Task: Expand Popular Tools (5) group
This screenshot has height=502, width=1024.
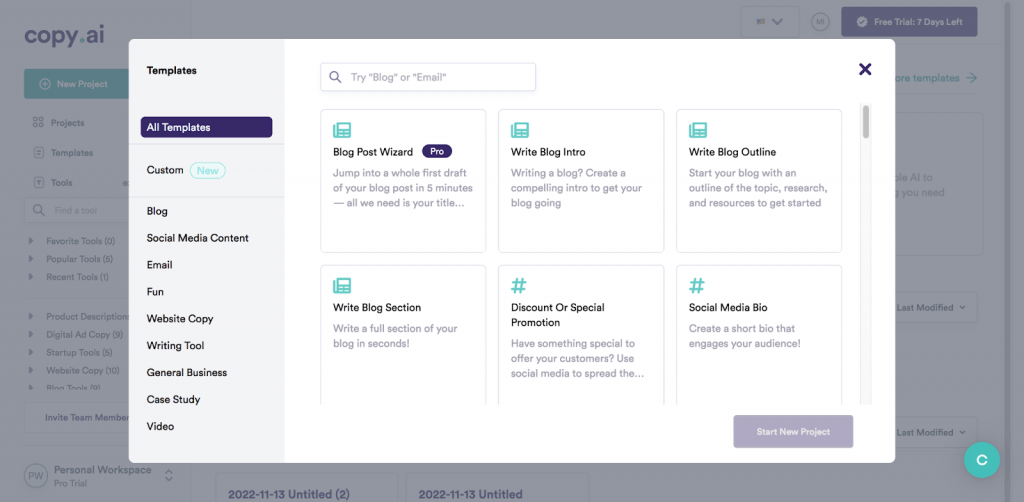Action: point(31,259)
